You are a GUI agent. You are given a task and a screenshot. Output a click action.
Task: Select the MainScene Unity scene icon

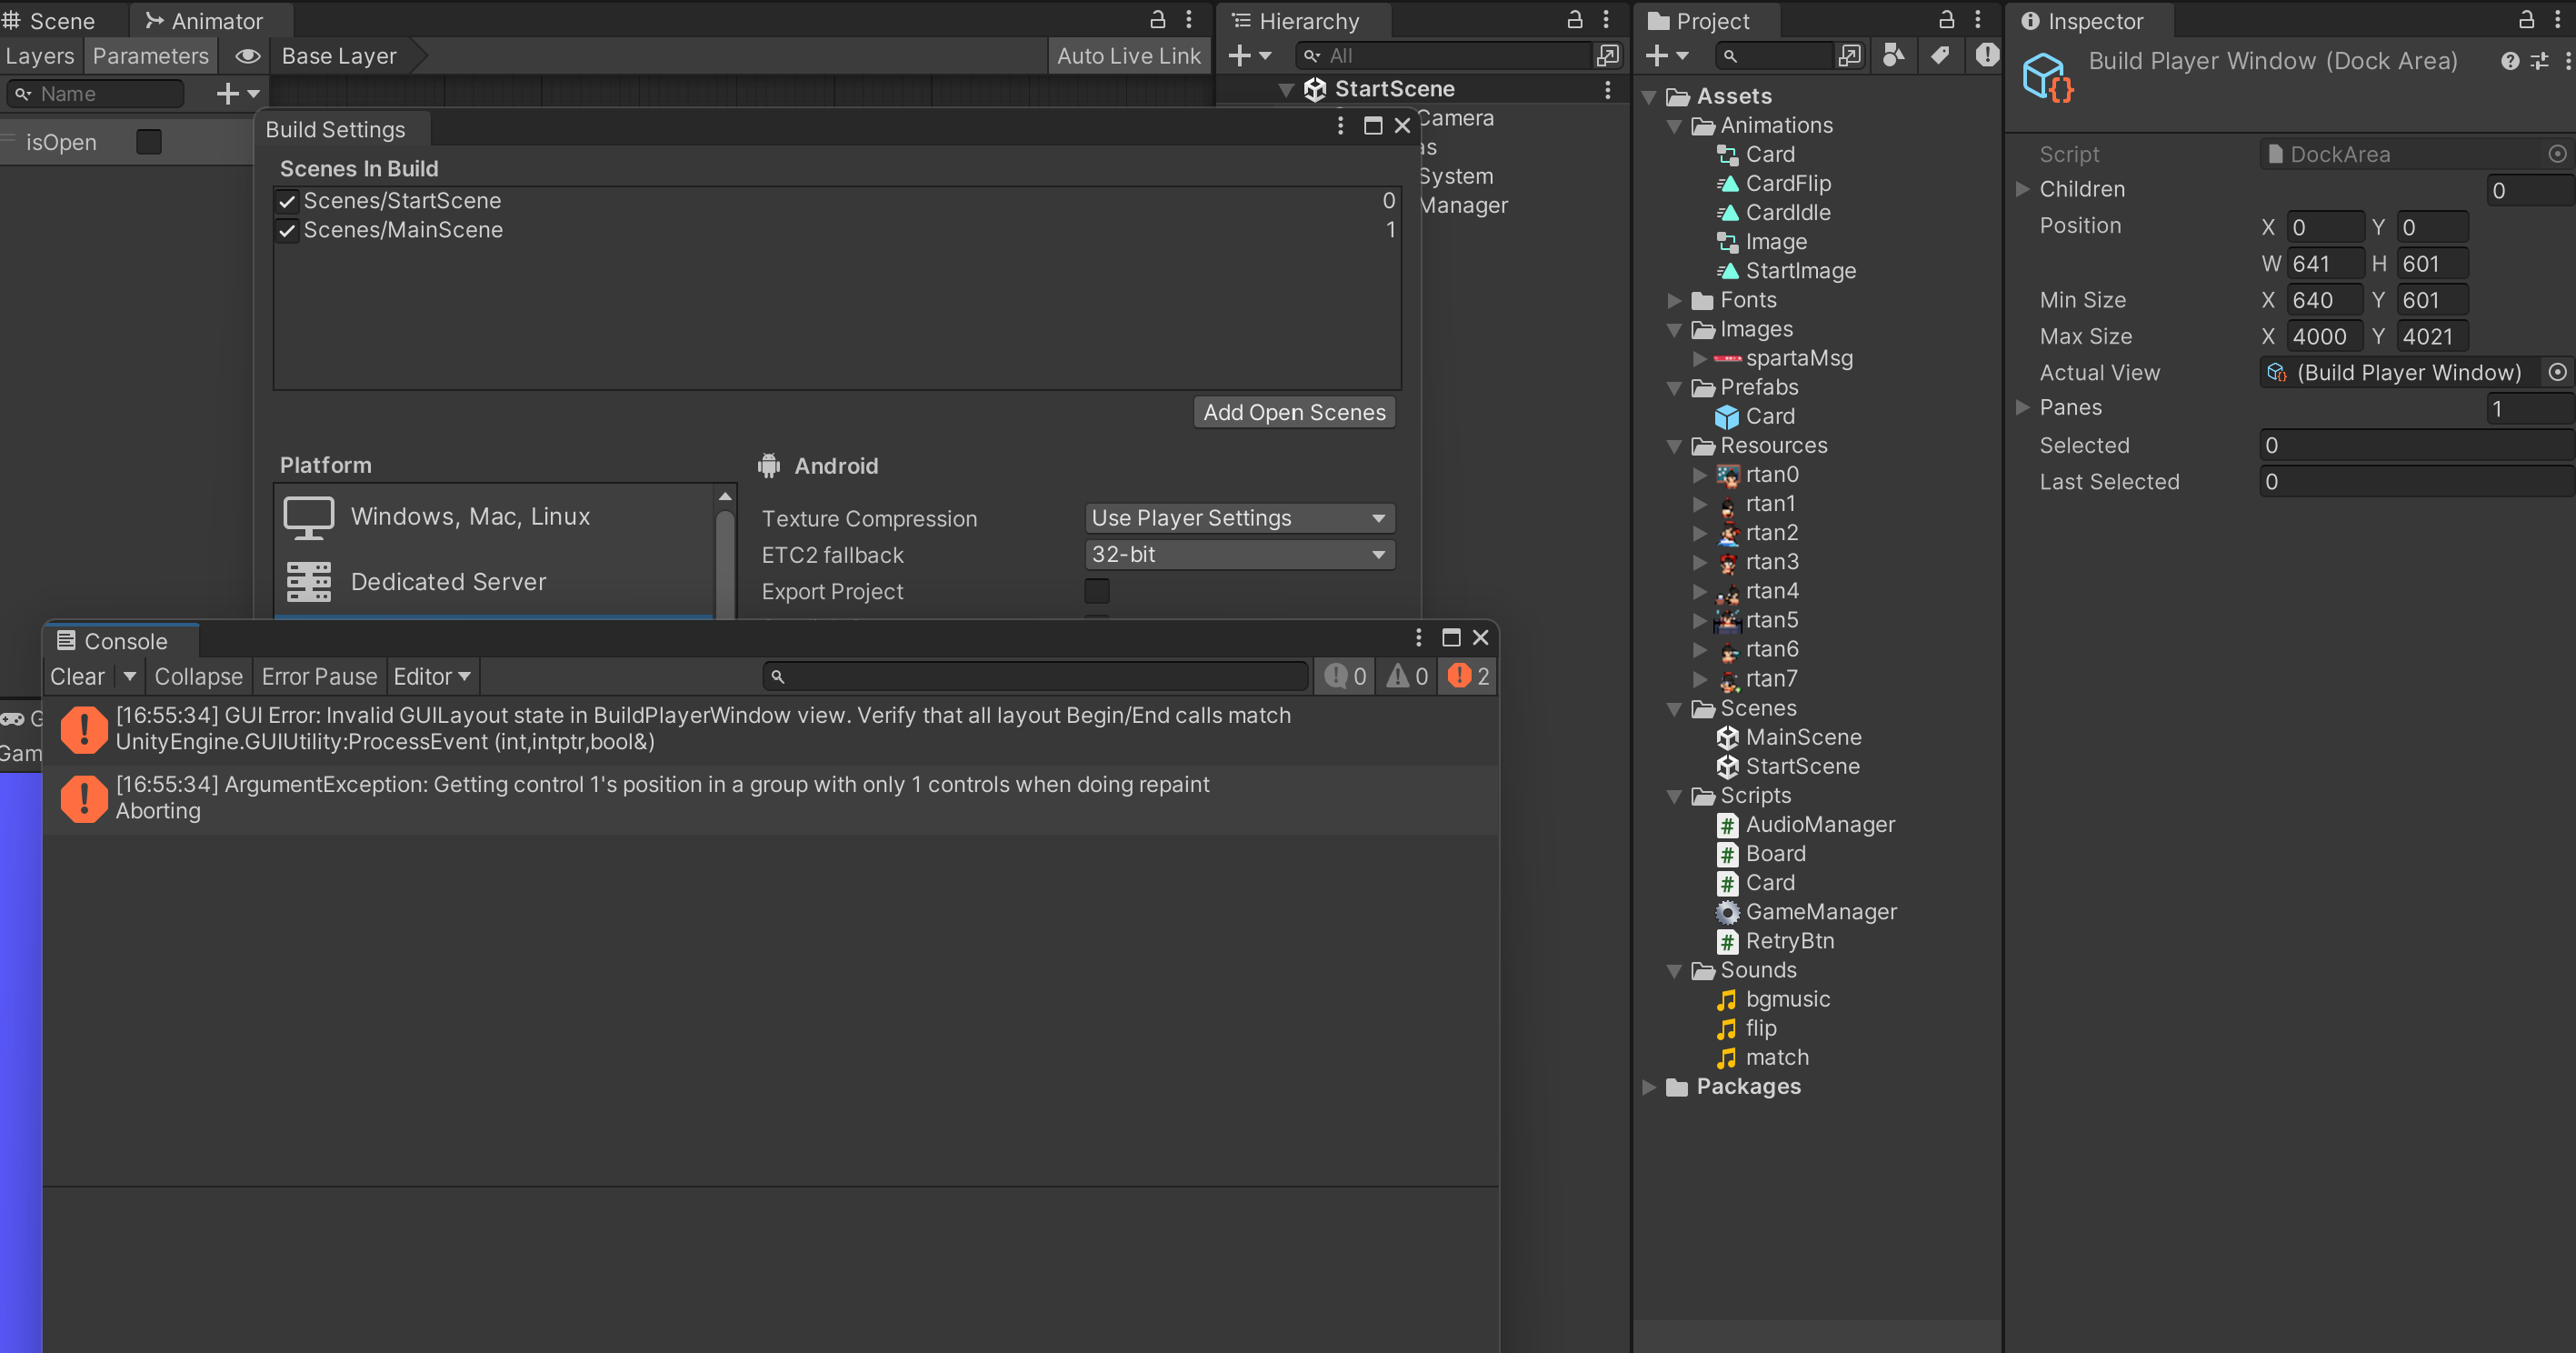[1727, 738]
